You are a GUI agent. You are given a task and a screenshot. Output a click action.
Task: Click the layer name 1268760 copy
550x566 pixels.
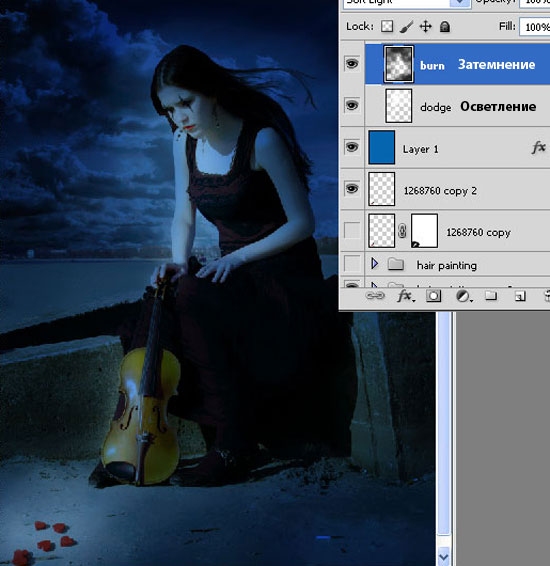479,232
